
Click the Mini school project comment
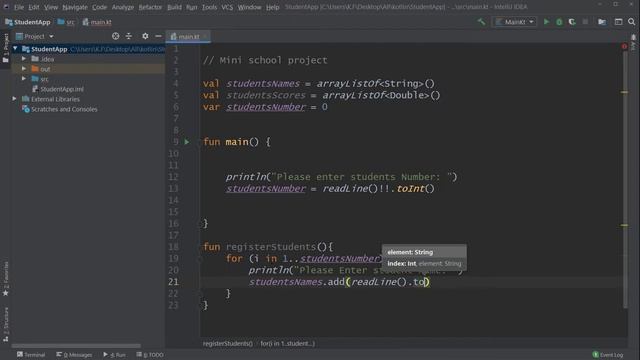tap(265, 60)
